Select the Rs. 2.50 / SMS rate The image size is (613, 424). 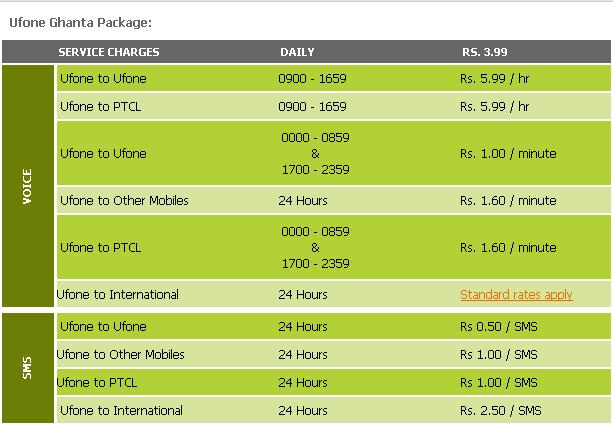tap(501, 411)
